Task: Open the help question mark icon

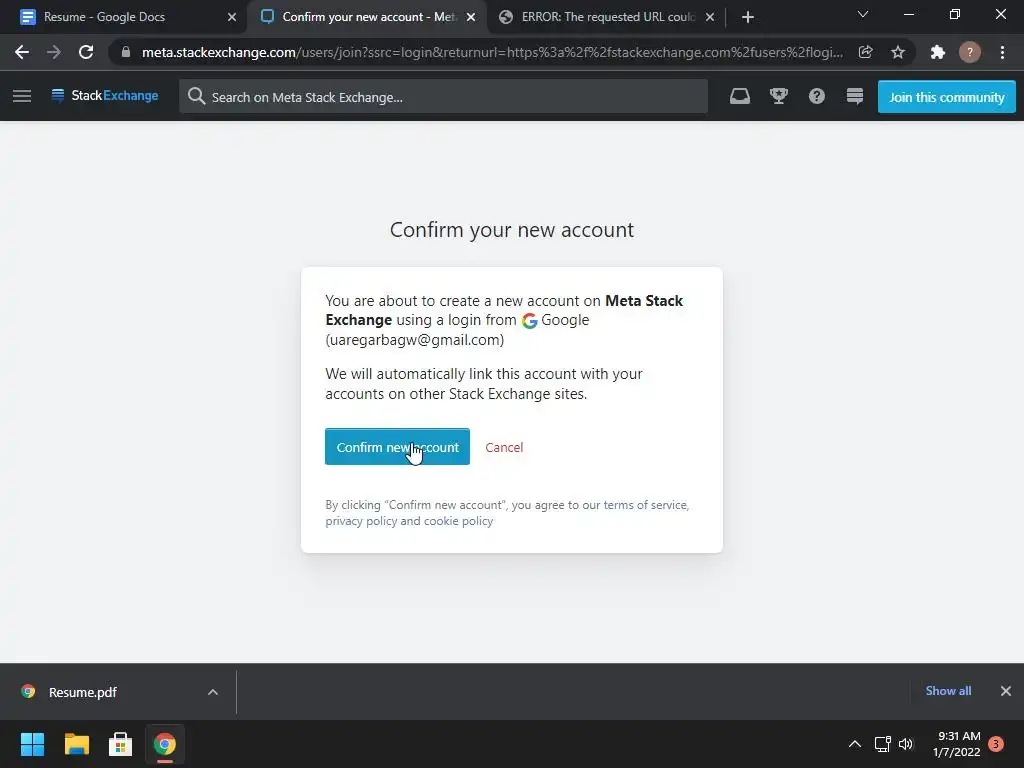Action: tap(816, 97)
